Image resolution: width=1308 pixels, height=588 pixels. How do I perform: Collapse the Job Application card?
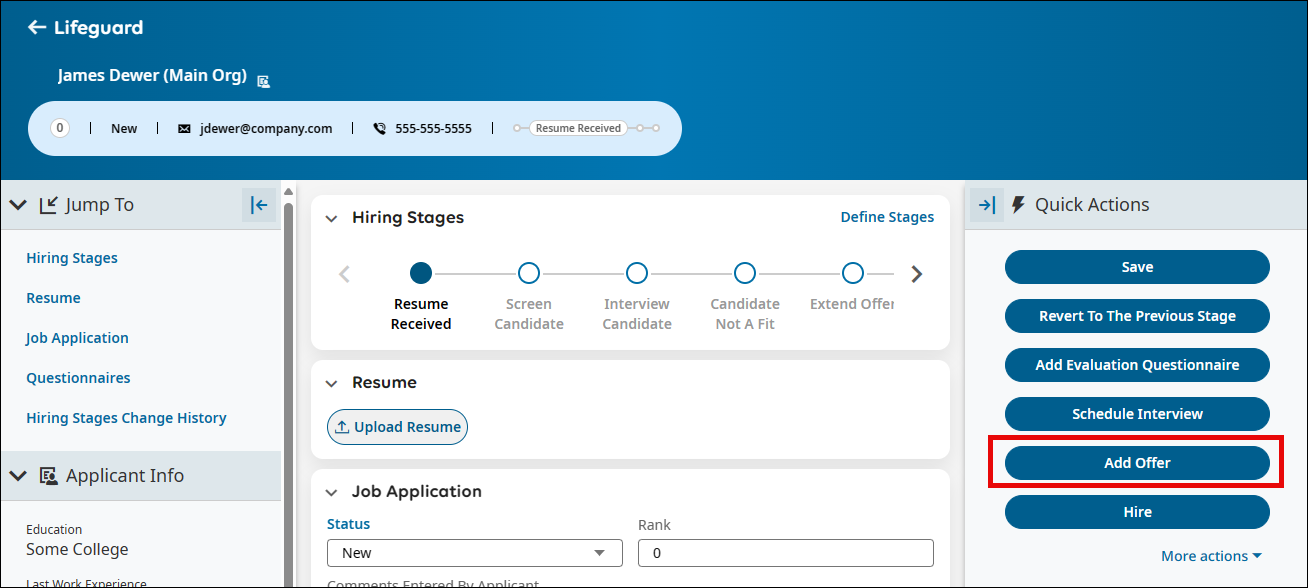tap(332, 492)
